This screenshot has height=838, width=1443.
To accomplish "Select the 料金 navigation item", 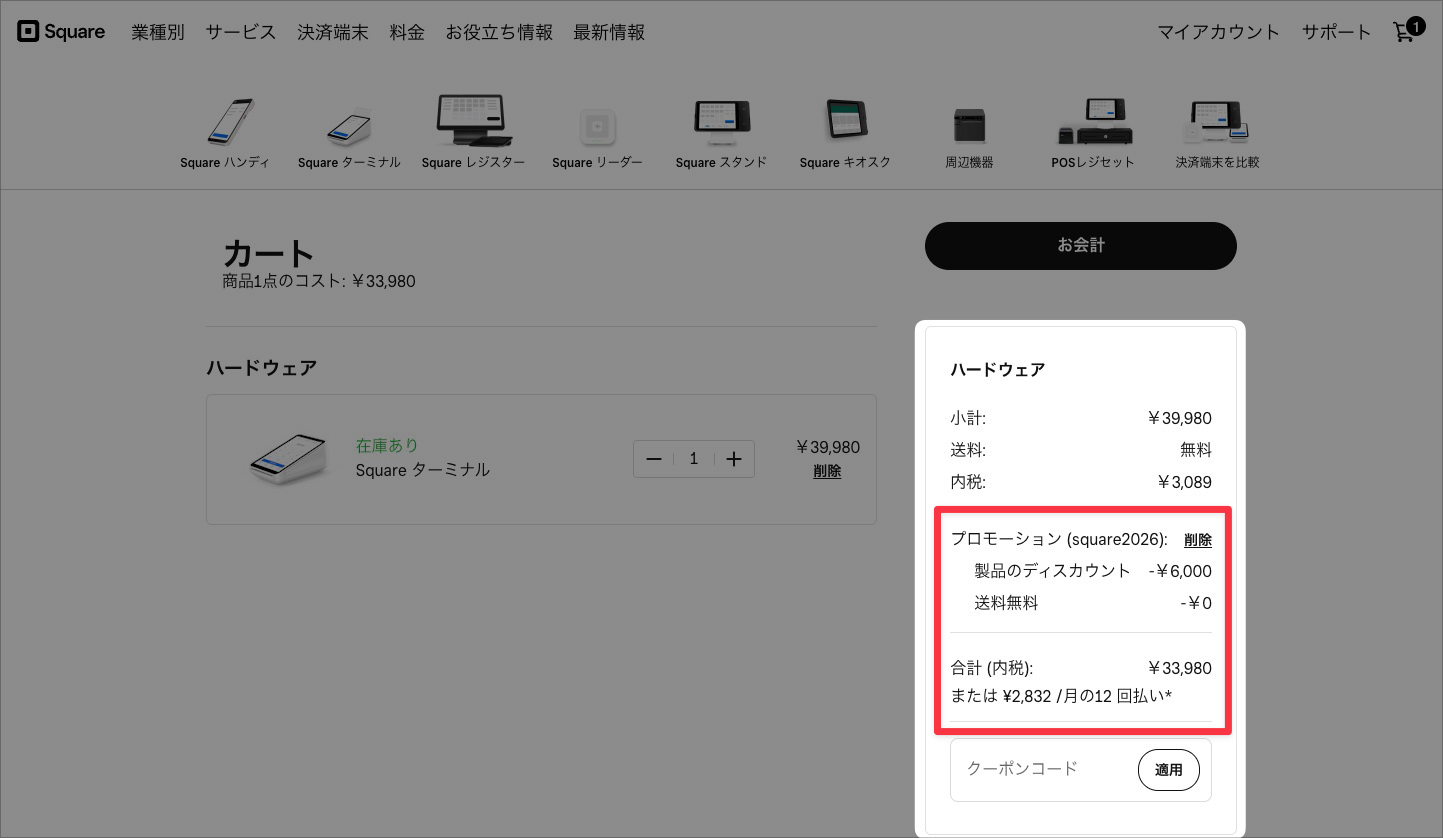I will (407, 31).
